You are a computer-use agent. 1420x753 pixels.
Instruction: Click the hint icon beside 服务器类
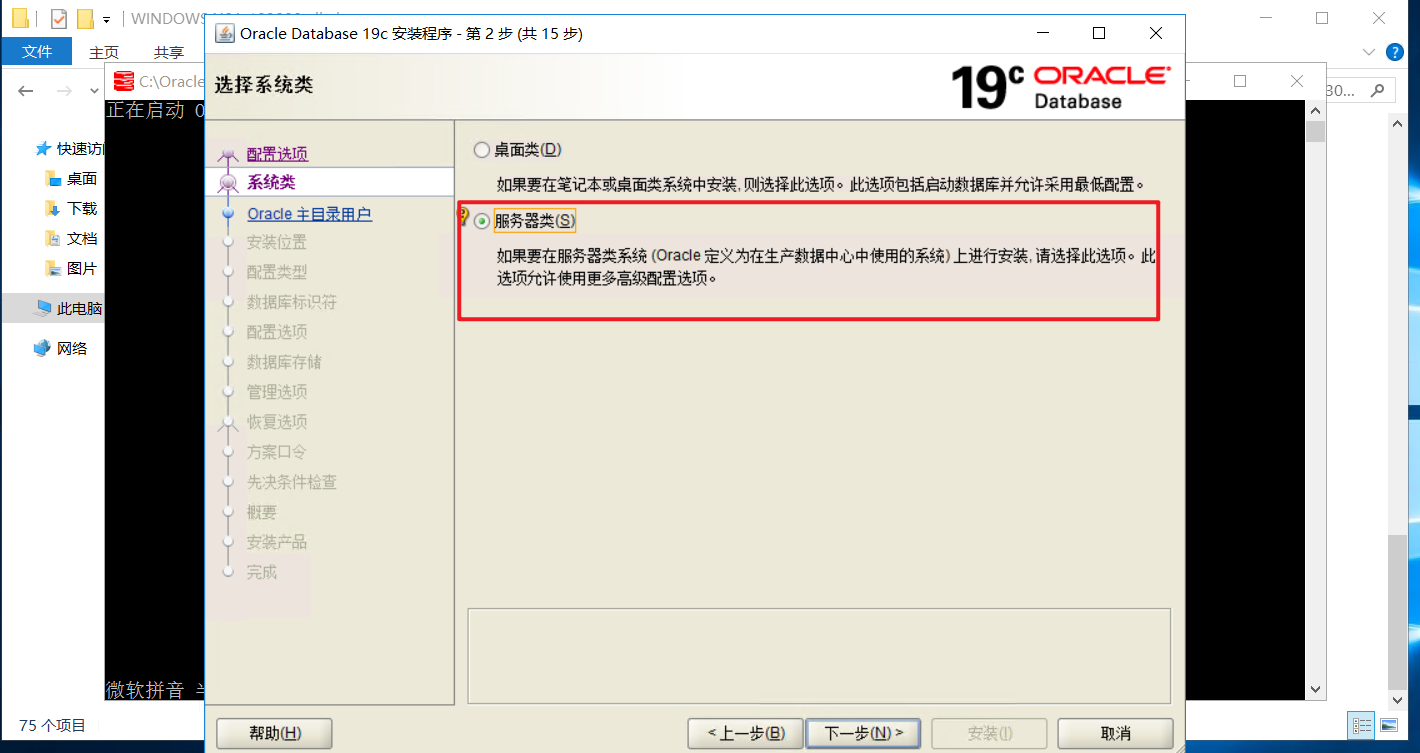pyautogui.click(x=463, y=216)
